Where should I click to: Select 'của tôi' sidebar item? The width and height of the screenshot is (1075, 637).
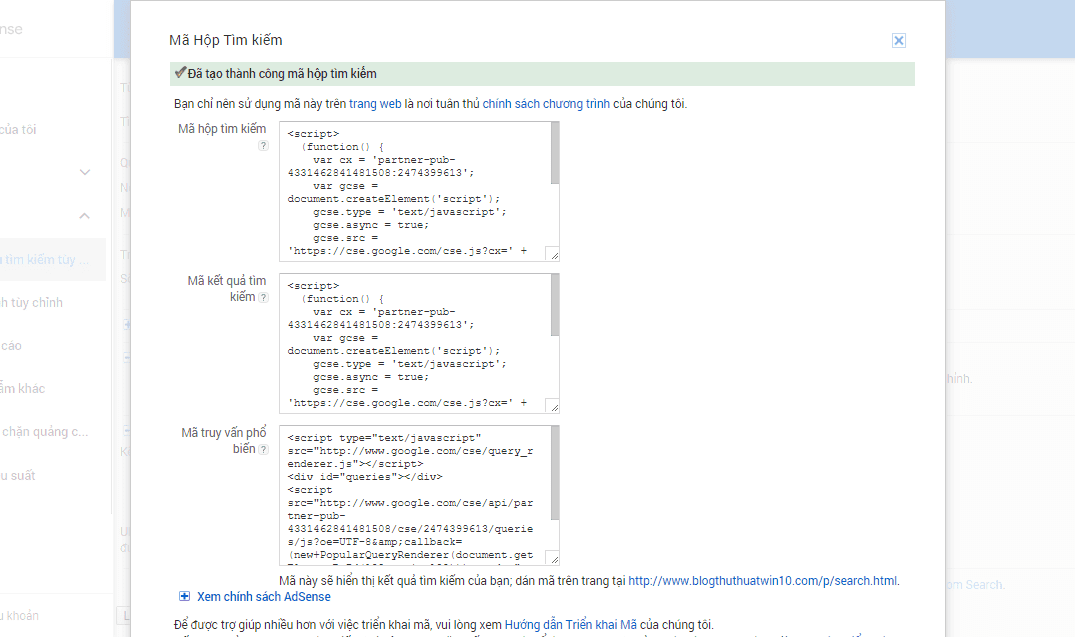click(x=19, y=130)
